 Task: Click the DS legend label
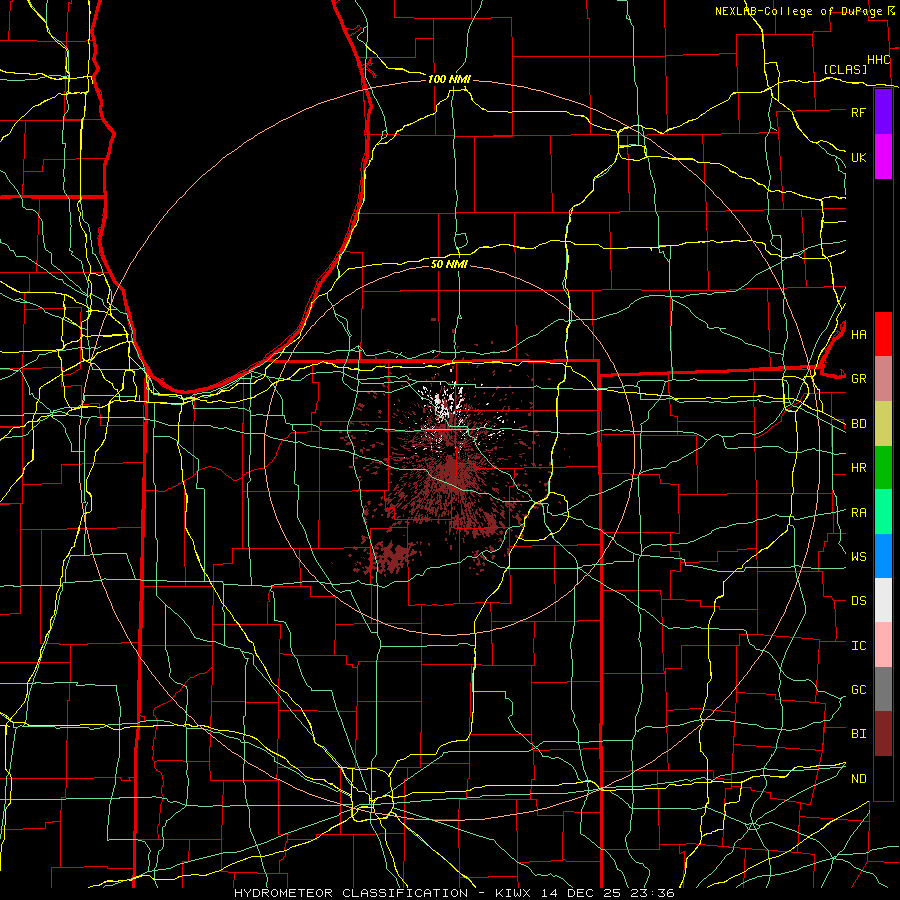coord(858,601)
